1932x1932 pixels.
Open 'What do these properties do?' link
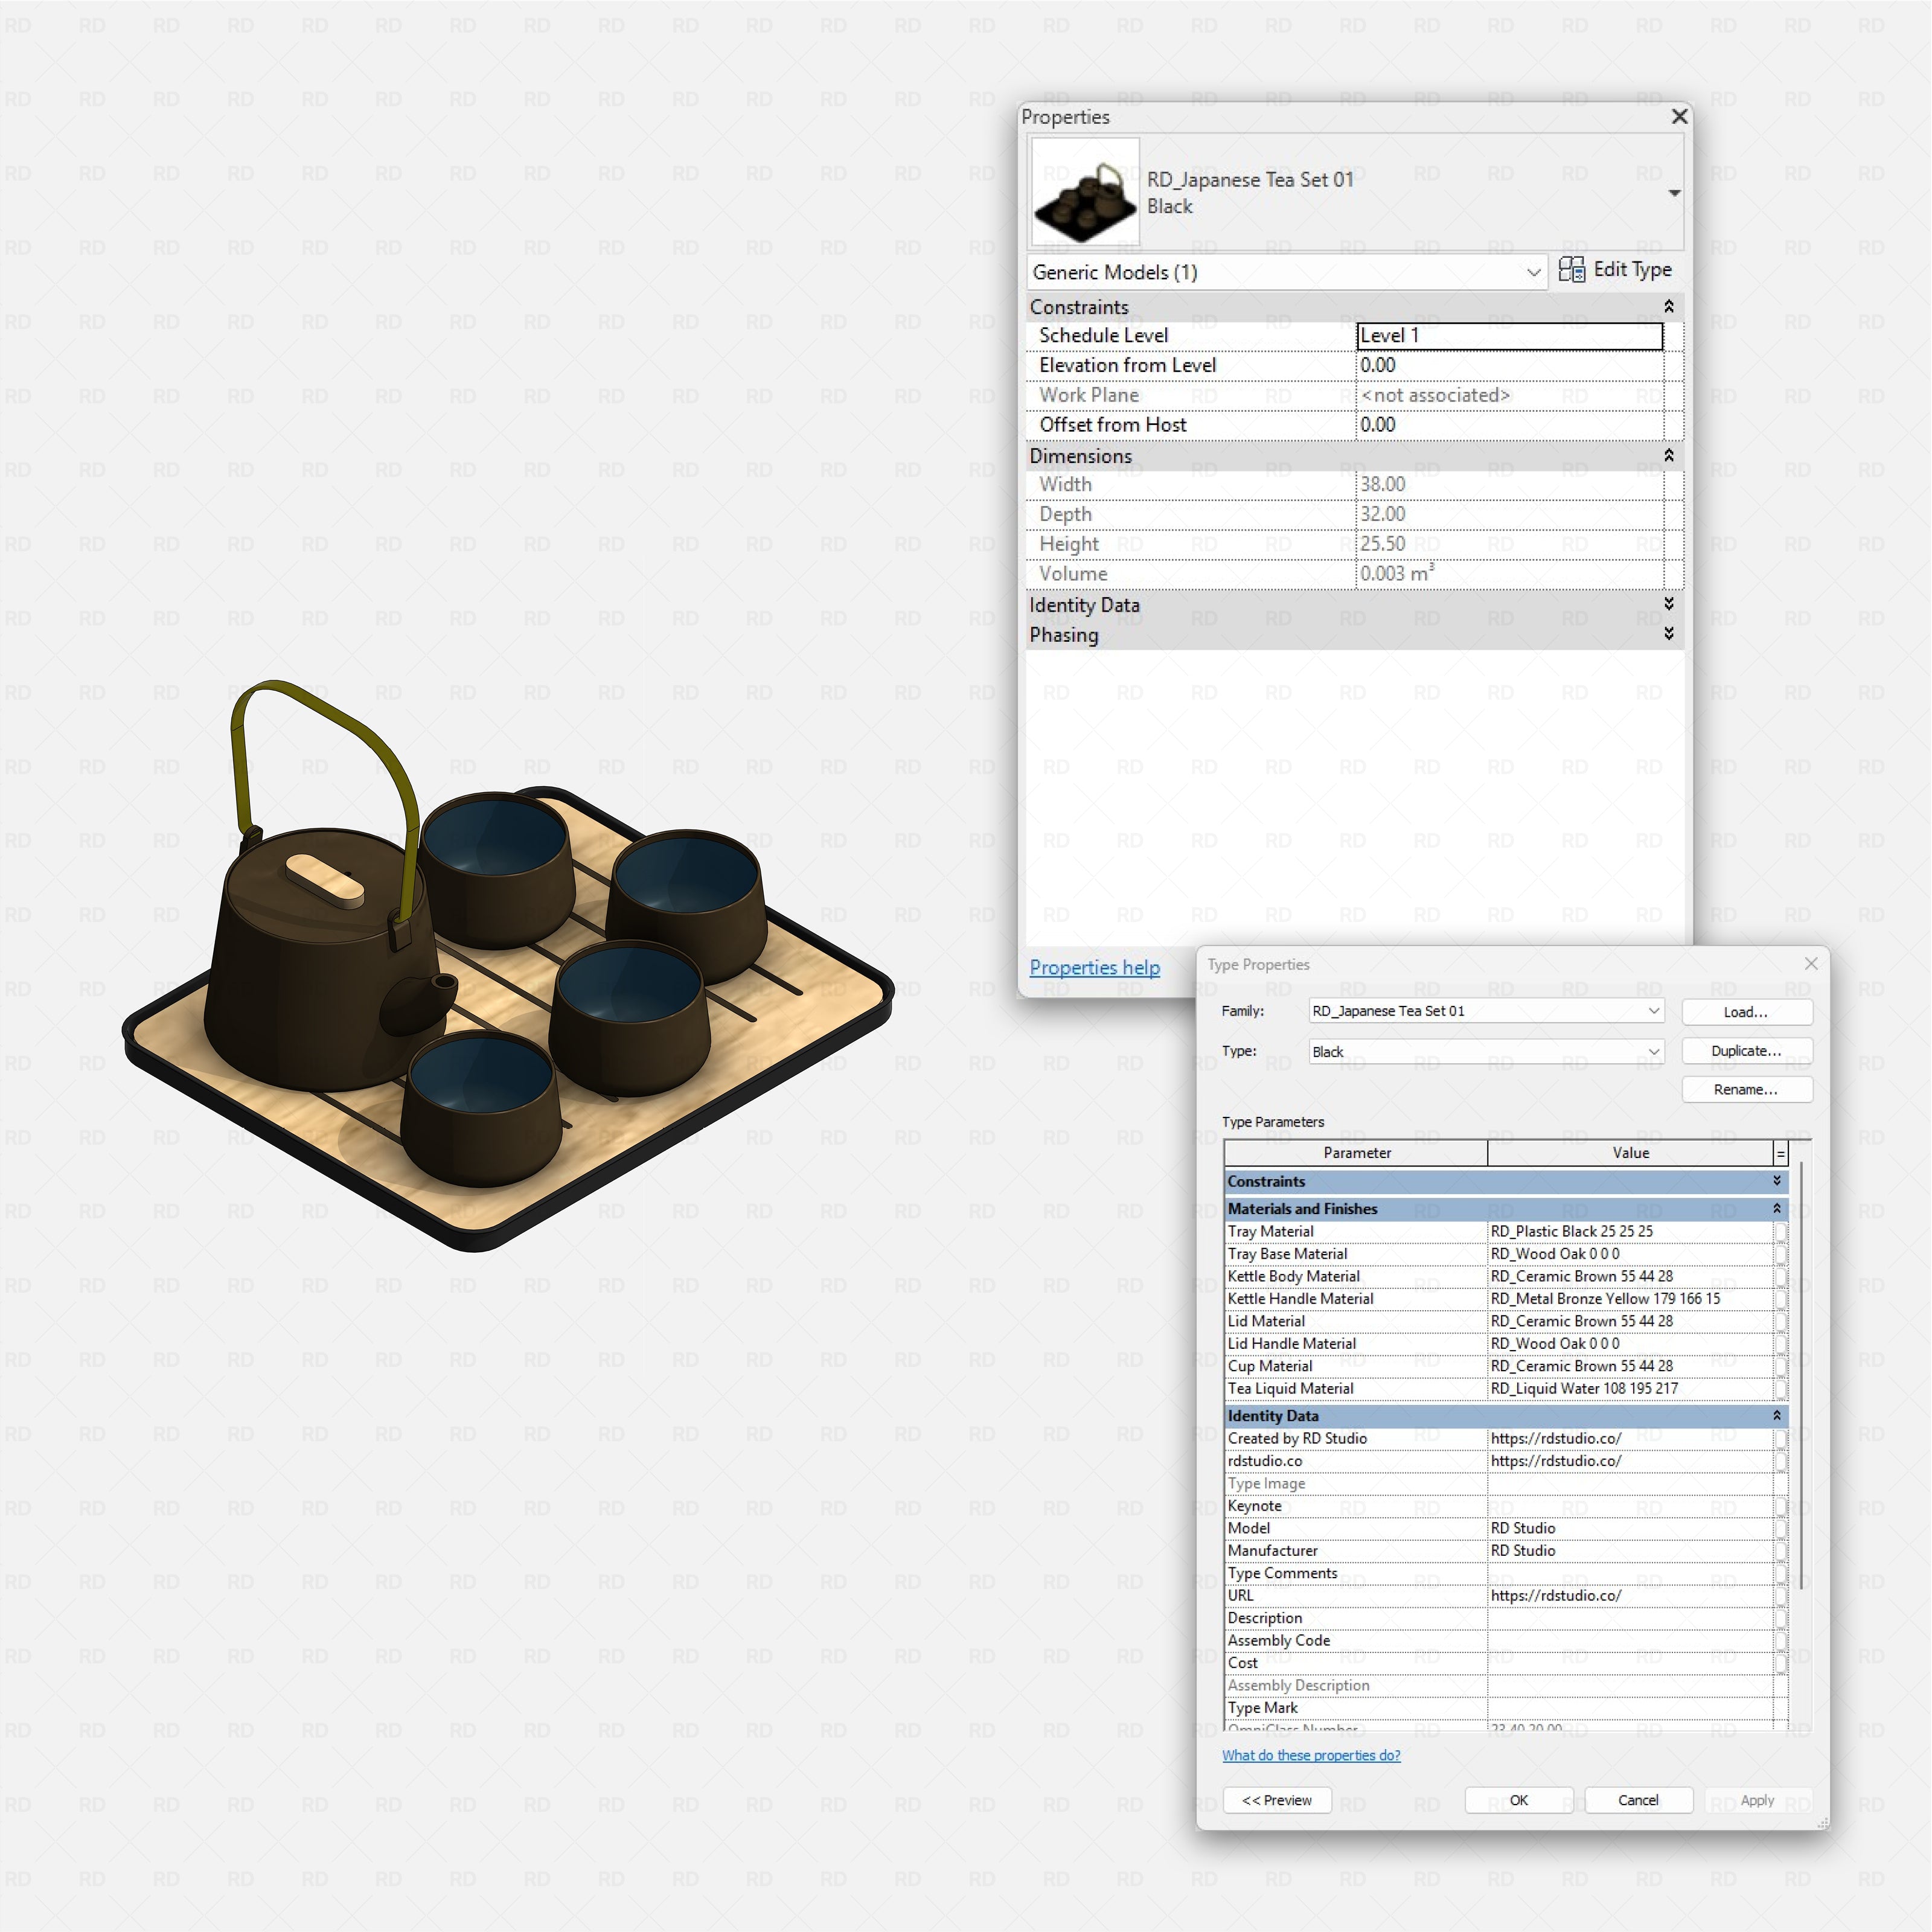click(x=1311, y=1756)
